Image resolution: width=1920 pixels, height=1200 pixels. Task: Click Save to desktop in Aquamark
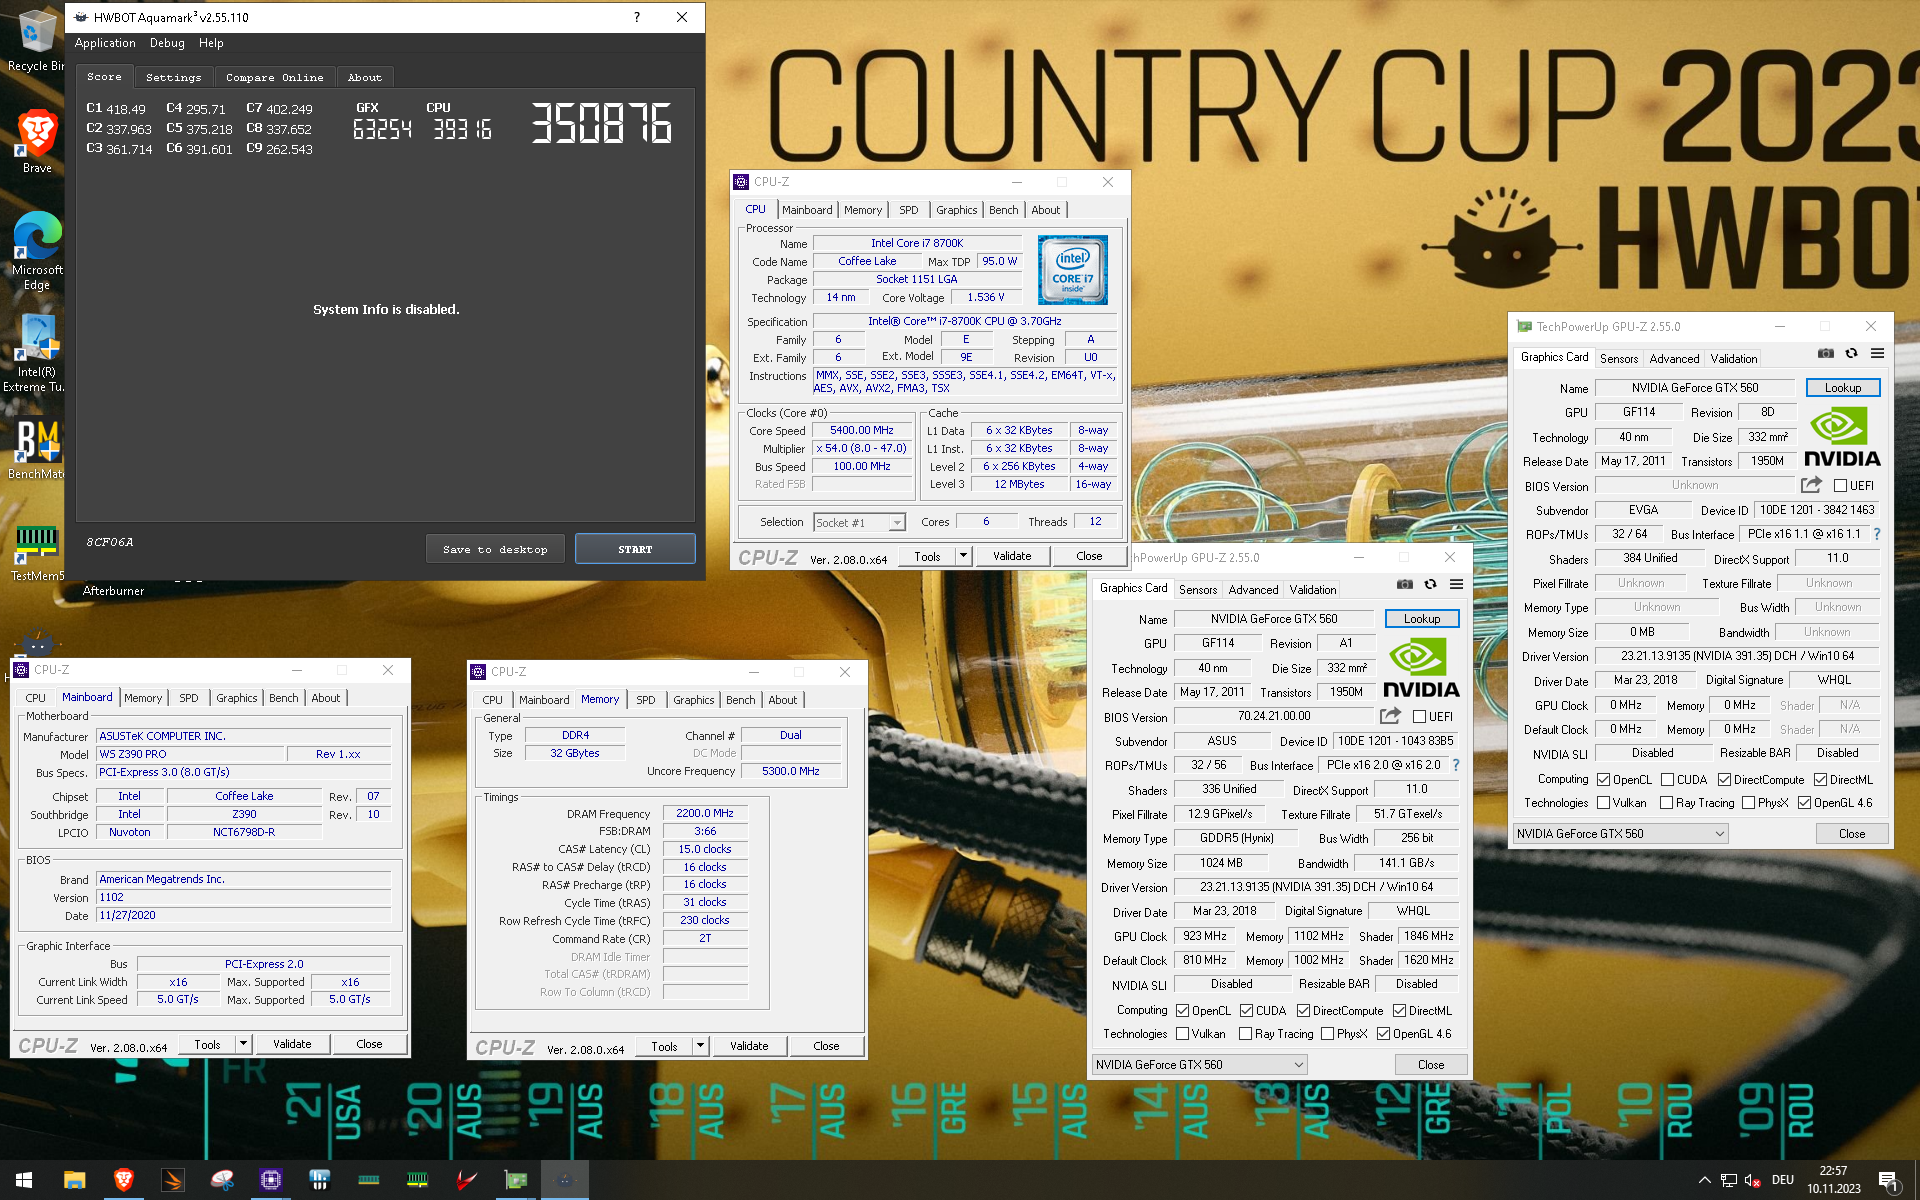coord(495,549)
